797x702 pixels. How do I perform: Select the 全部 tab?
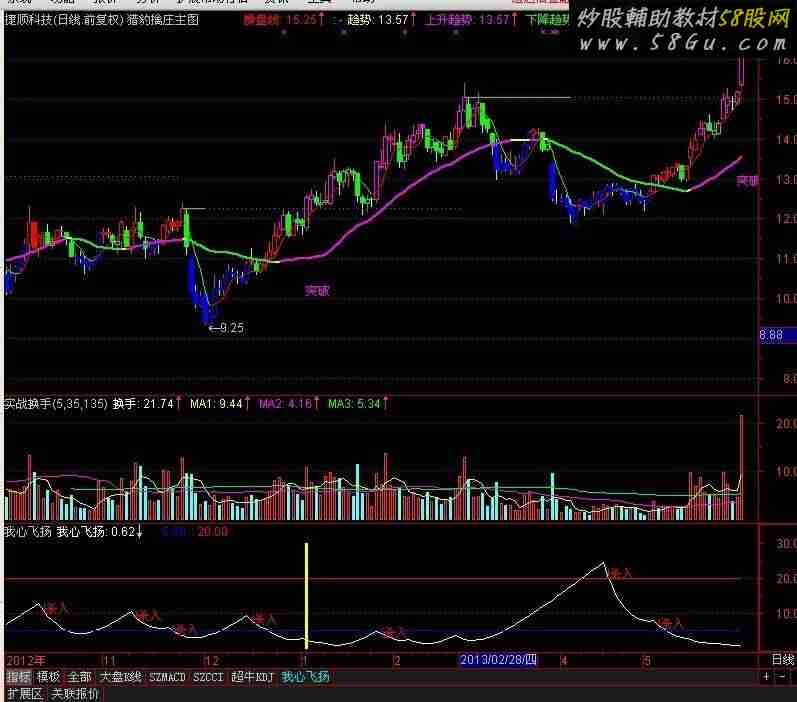click(79, 677)
